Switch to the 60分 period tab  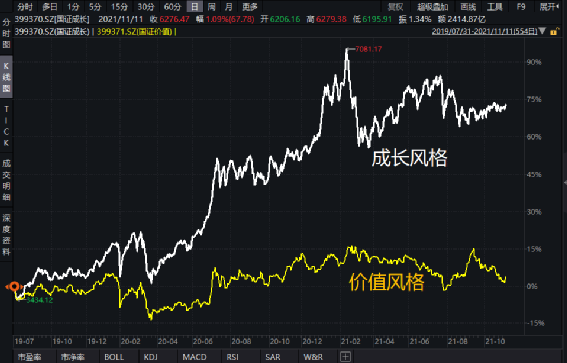172,7
